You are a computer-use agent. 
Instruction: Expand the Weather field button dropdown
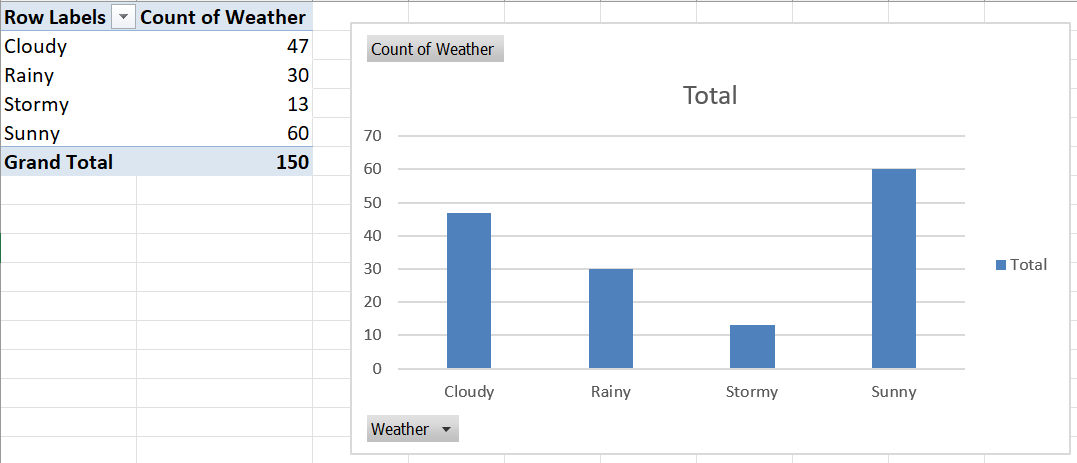pyautogui.click(x=445, y=429)
